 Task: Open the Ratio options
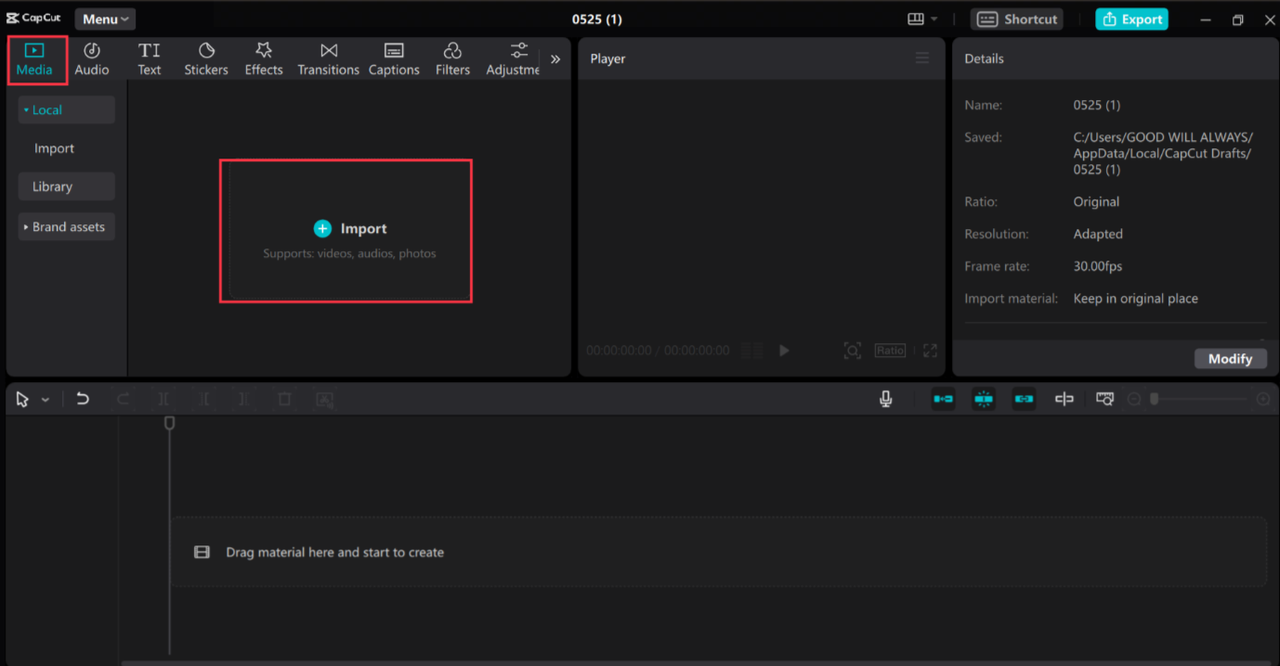point(890,350)
